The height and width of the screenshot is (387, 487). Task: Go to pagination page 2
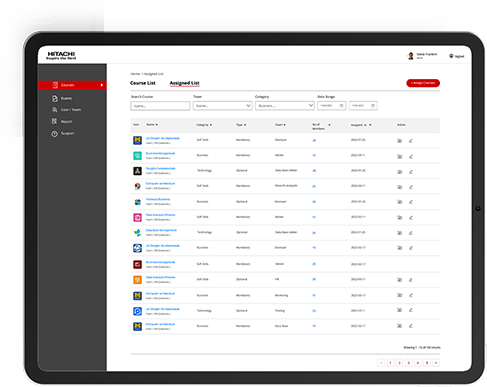pos(399,363)
